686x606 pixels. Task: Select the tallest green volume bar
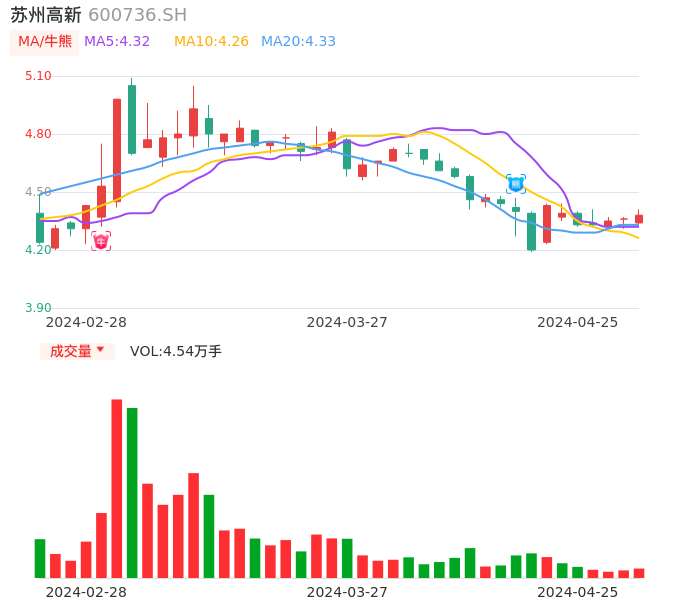(132, 492)
